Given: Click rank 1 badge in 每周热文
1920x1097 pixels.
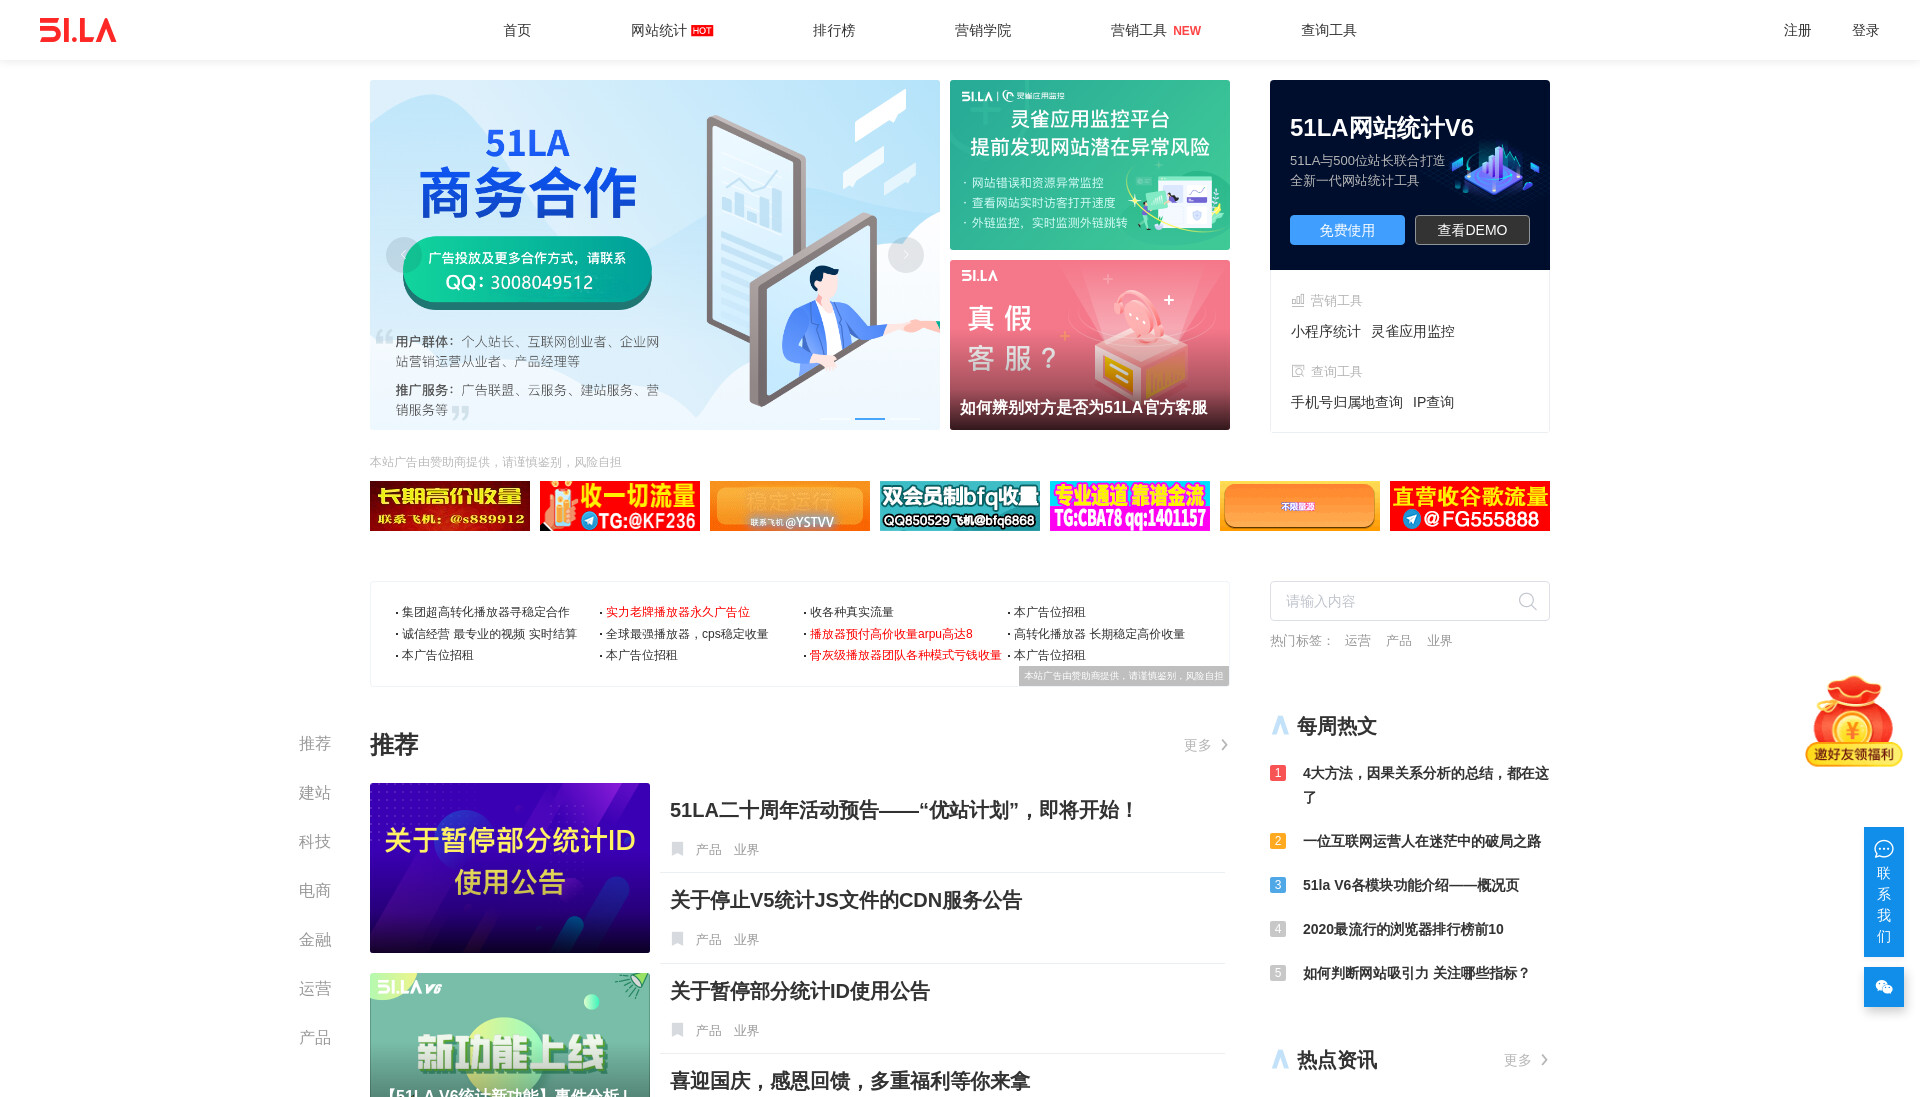Looking at the screenshot, I should [x=1278, y=773].
